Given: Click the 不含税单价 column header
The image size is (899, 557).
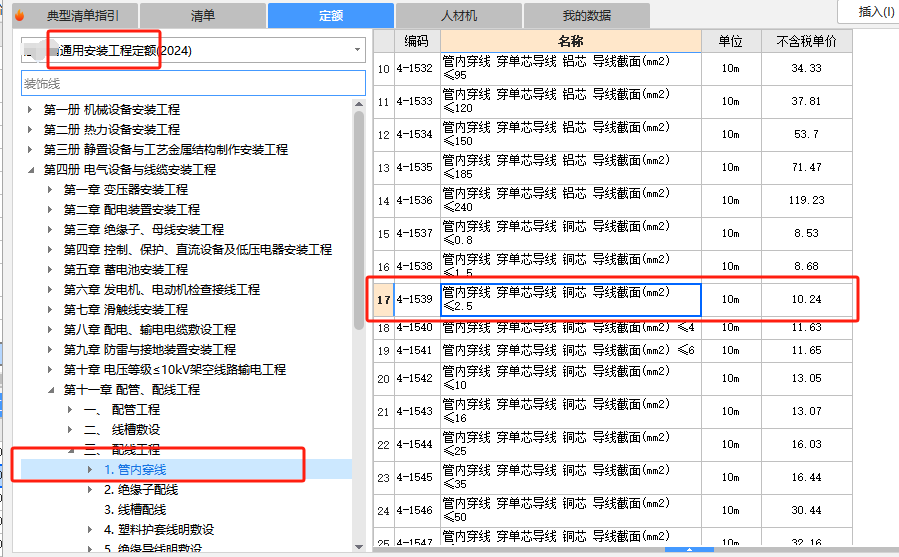Looking at the screenshot, I should [806, 41].
